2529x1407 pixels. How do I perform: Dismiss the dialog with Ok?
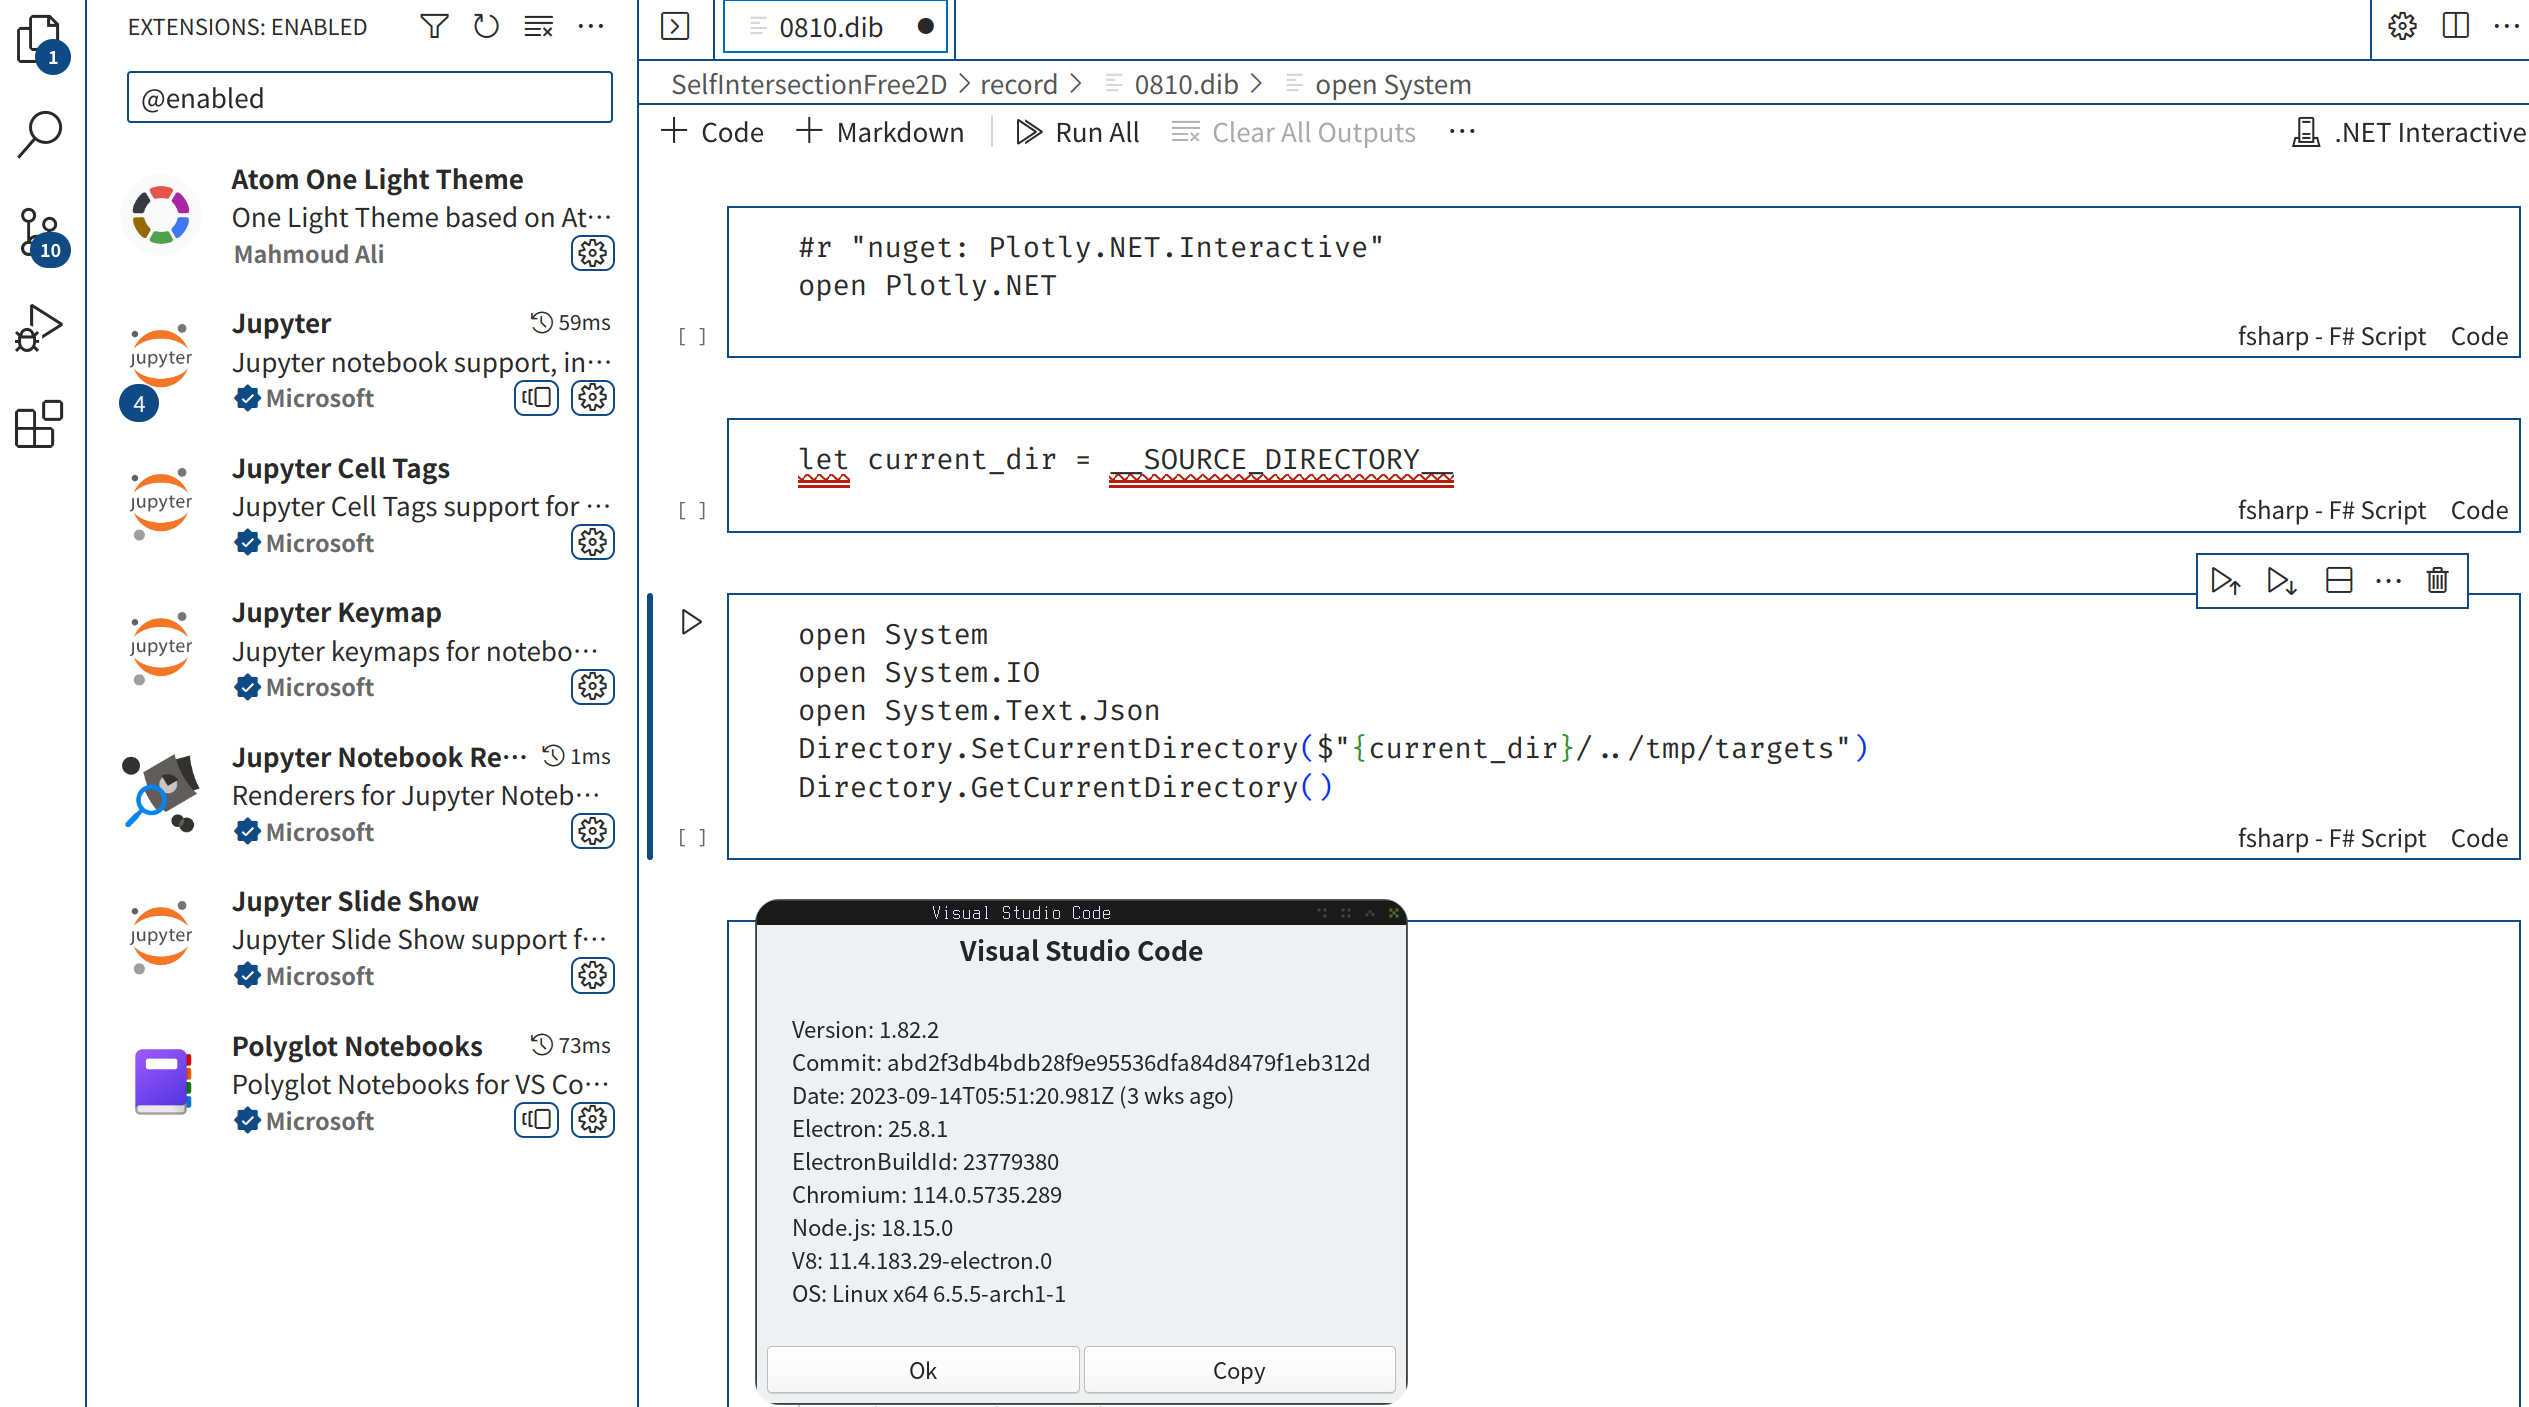tap(922, 1369)
